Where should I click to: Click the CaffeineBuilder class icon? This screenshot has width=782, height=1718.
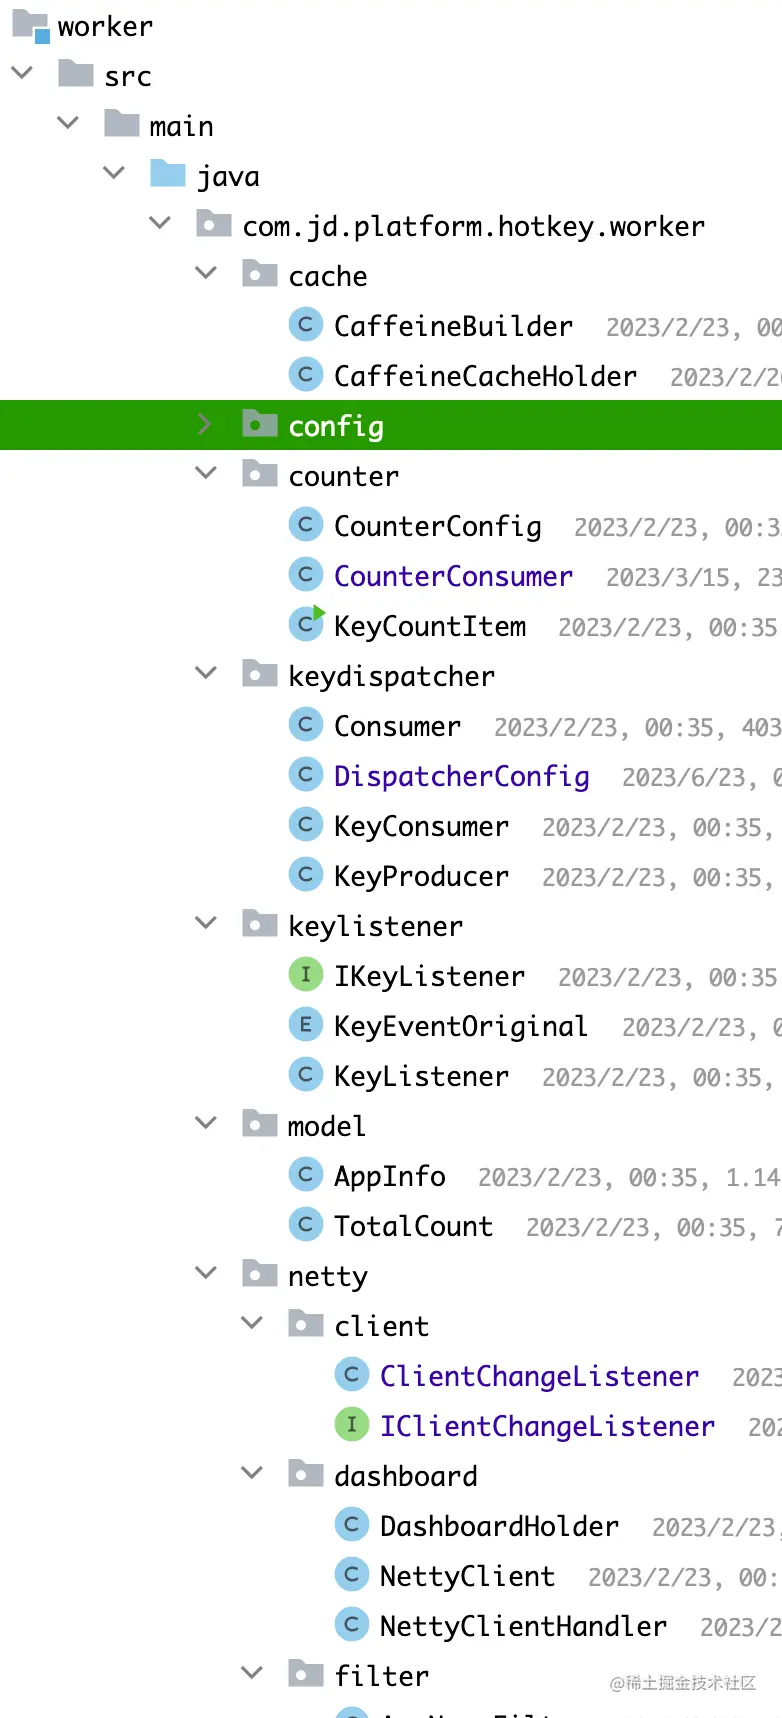[305, 325]
